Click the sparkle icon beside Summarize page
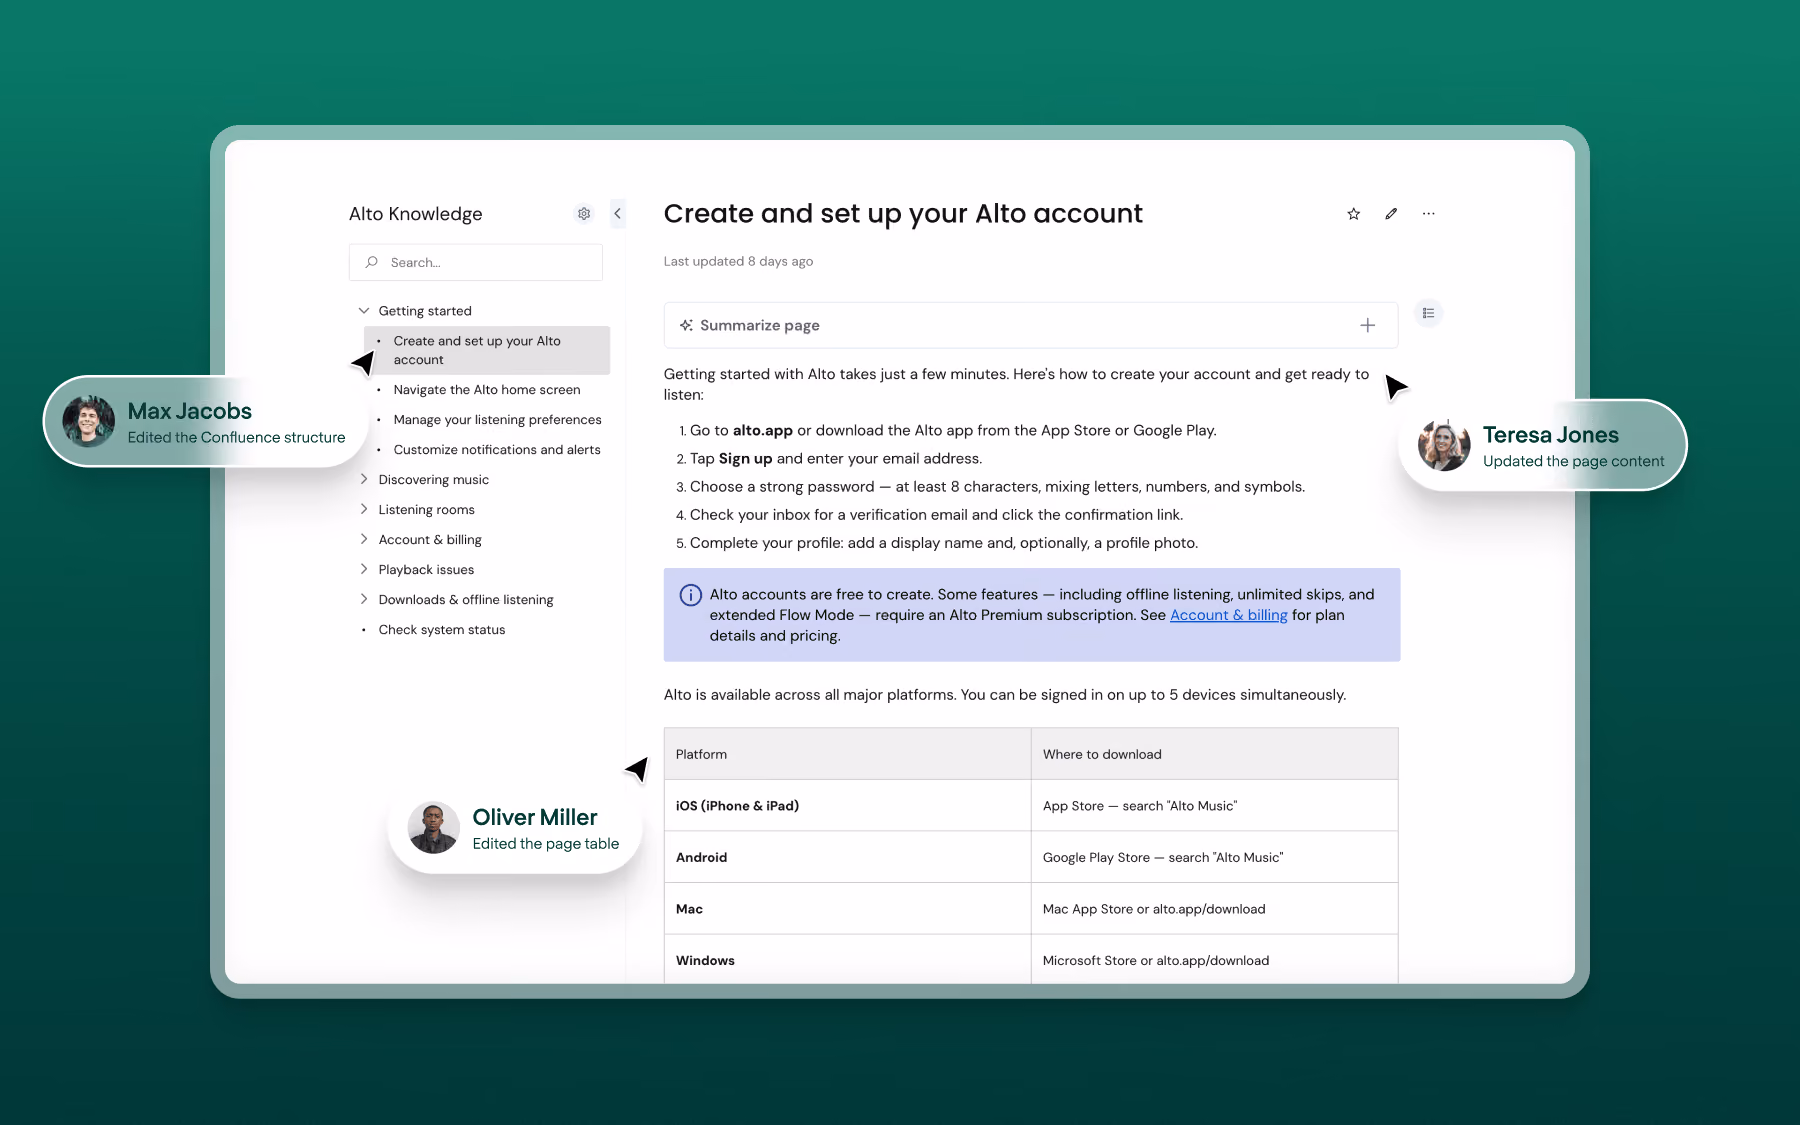Screen dimensions: 1800x1125 click(686, 325)
